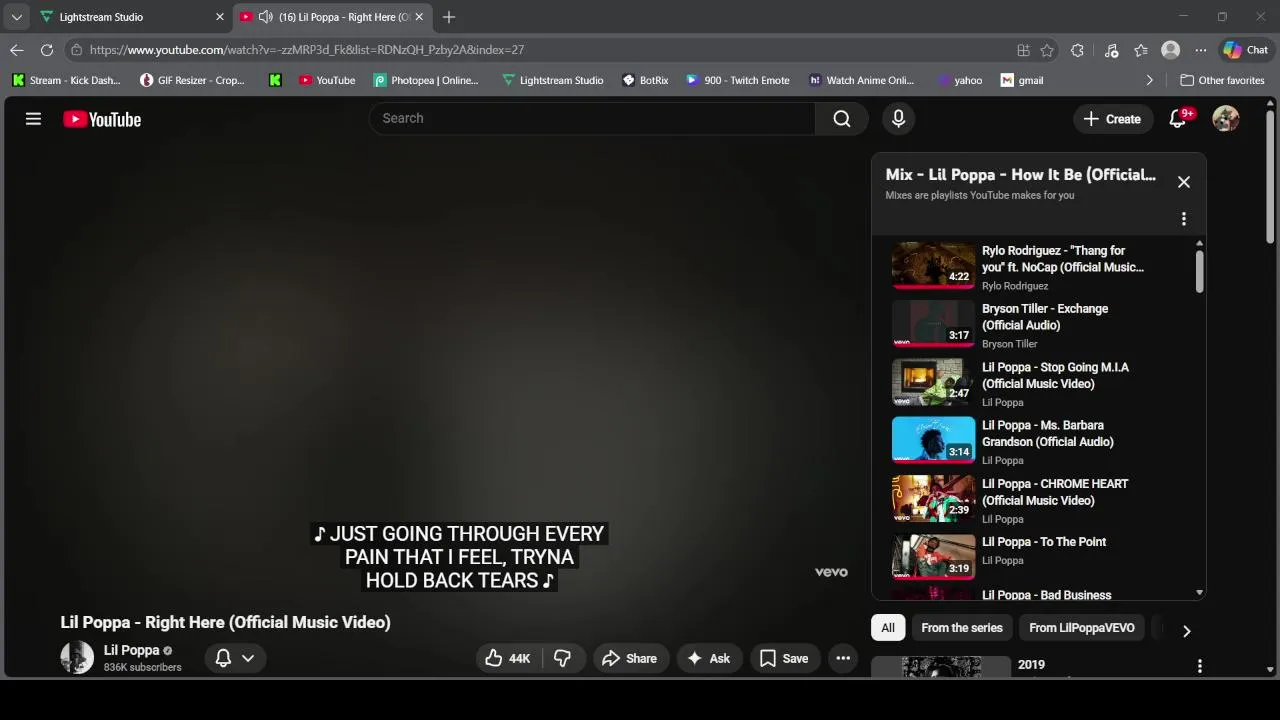Open the Ask AI button
Image resolution: width=1280 pixels, height=720 pixels.
709,658
